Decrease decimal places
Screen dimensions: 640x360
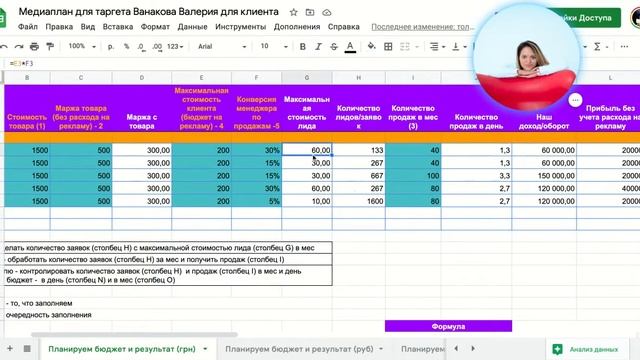[141, 47]
